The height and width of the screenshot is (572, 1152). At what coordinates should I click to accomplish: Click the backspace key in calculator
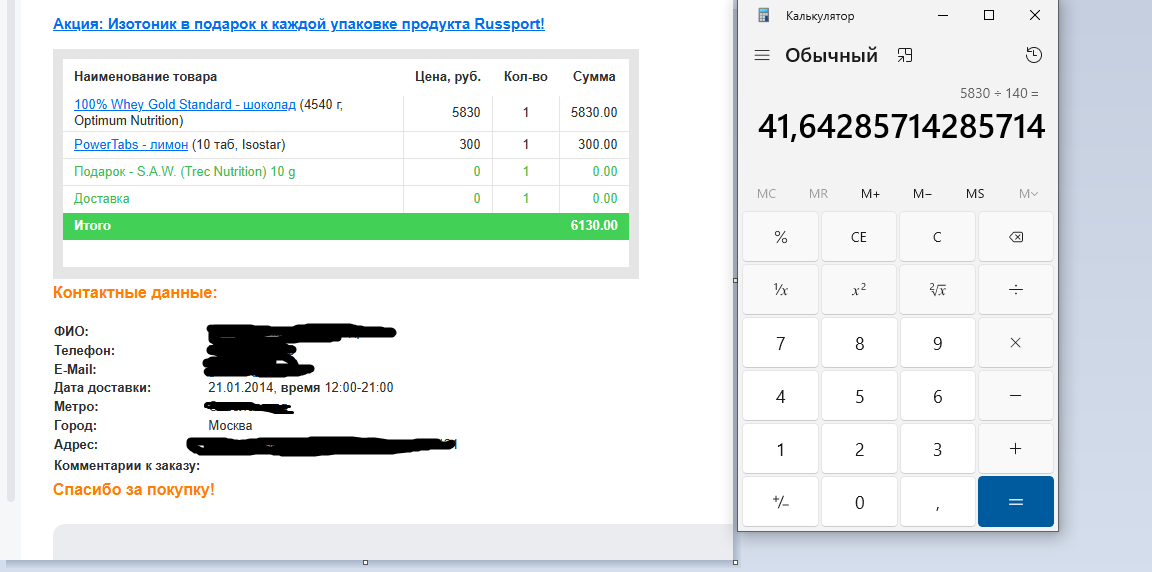click(x=1015, y=236)
